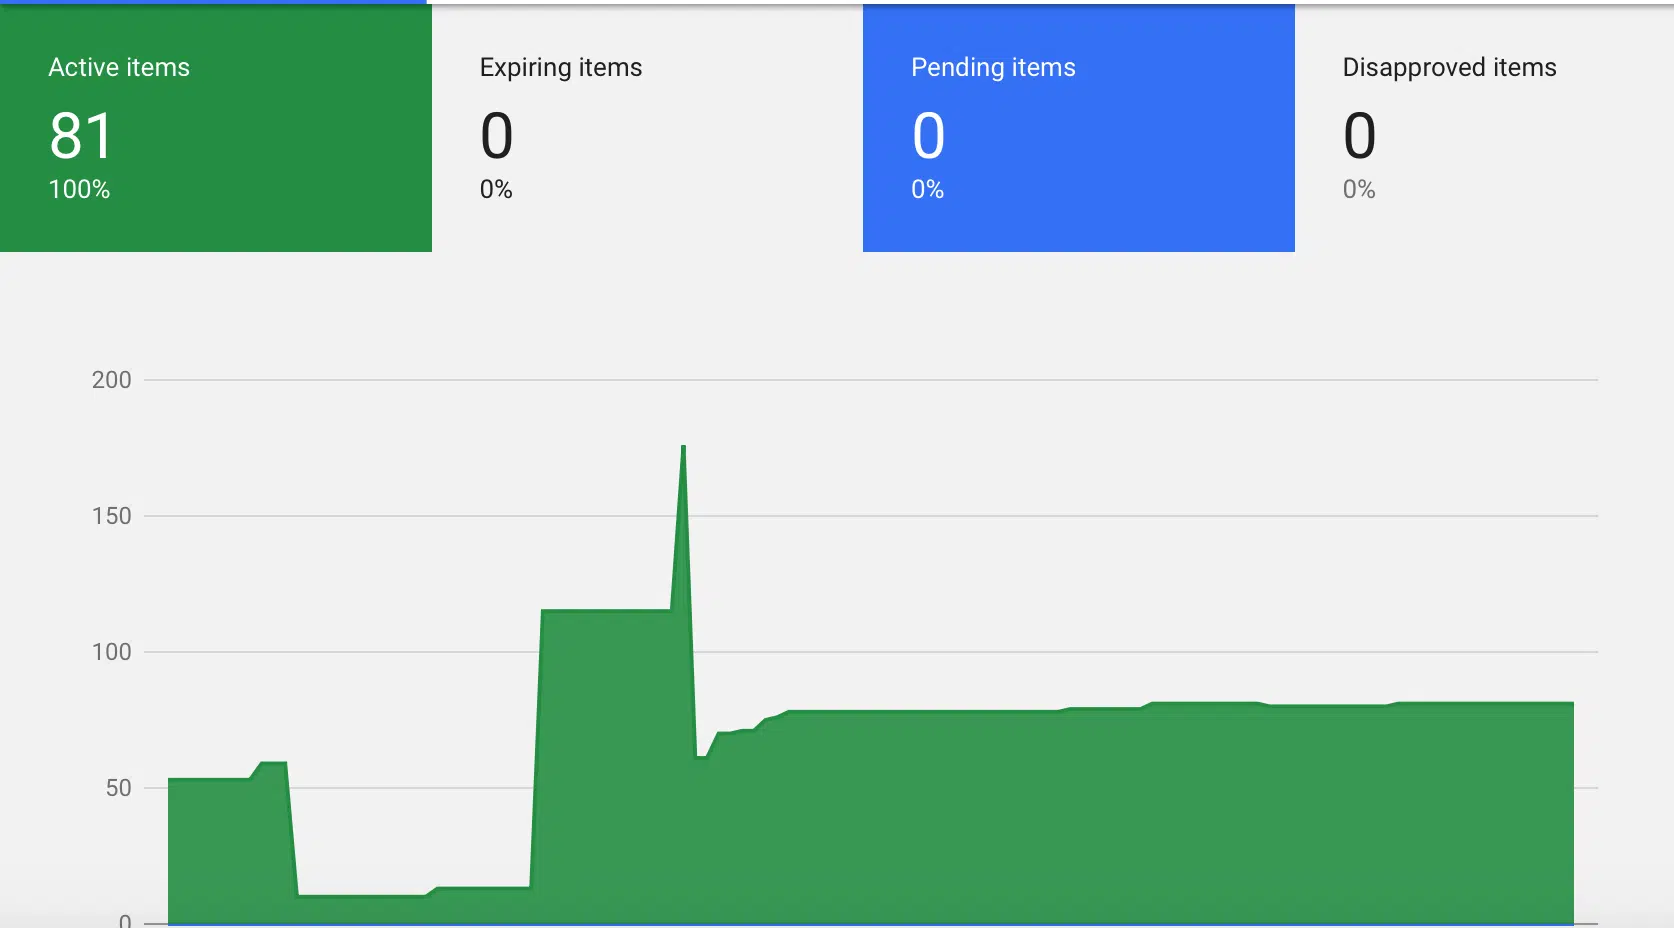
Task: Click the small bump at the chart's start
Action: point(274,763)
